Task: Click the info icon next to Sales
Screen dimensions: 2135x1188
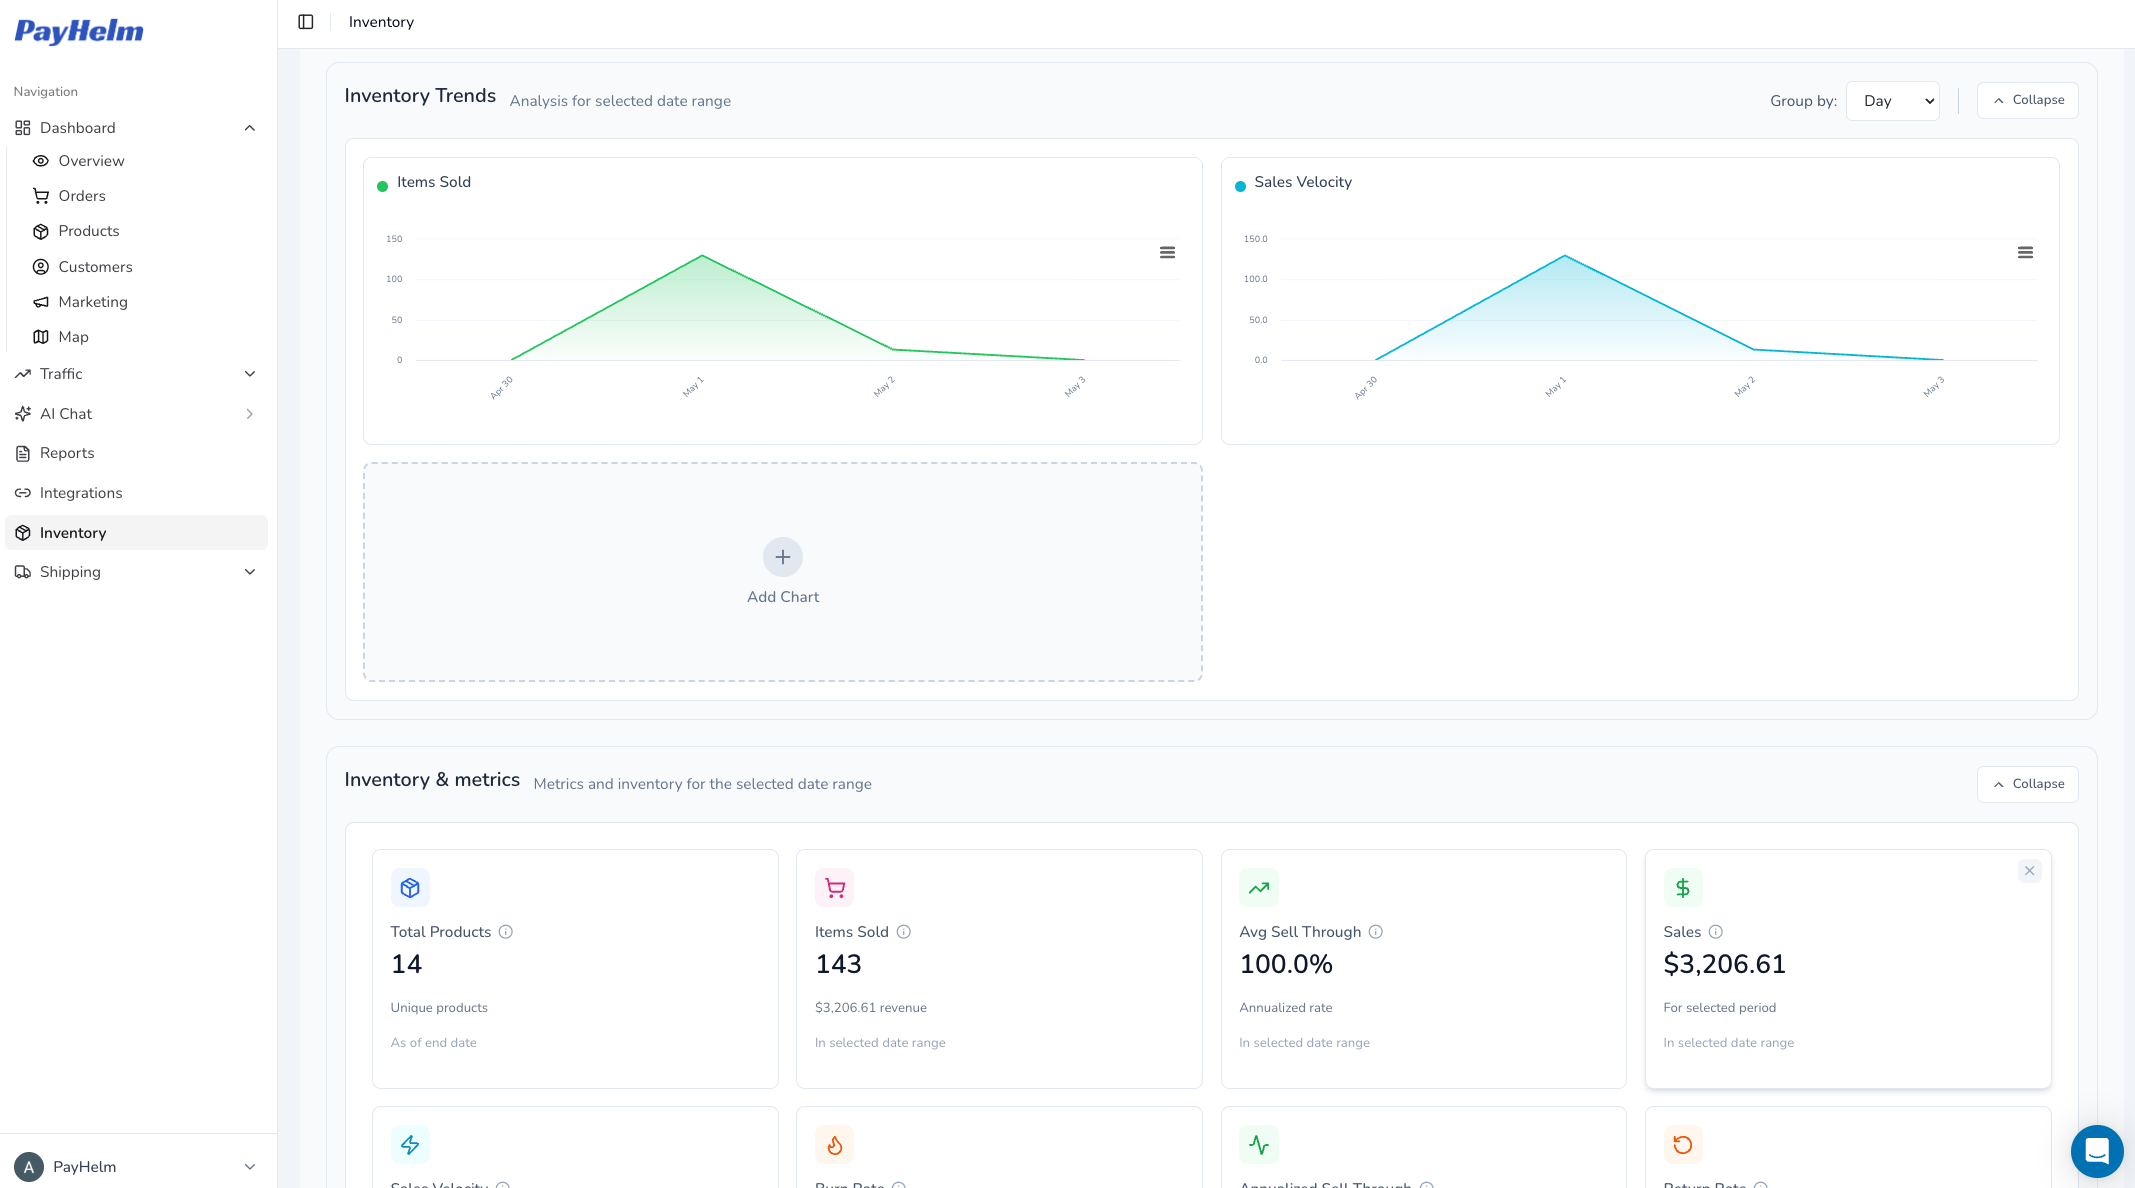Action: tap(1716, 932)
